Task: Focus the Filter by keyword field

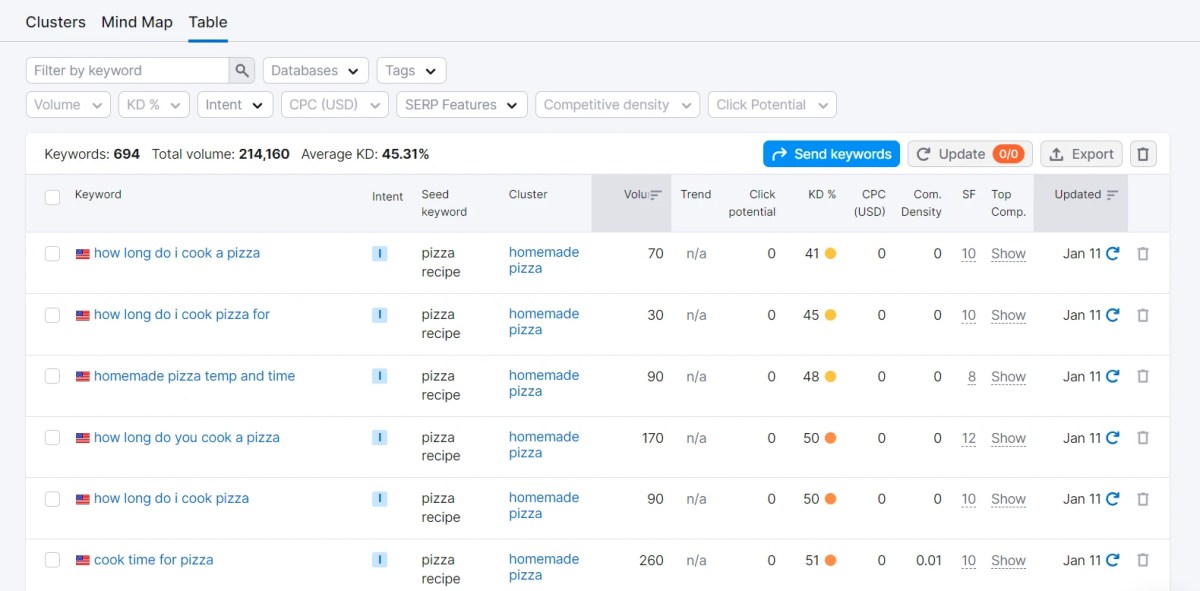Action: coord(128,71)
